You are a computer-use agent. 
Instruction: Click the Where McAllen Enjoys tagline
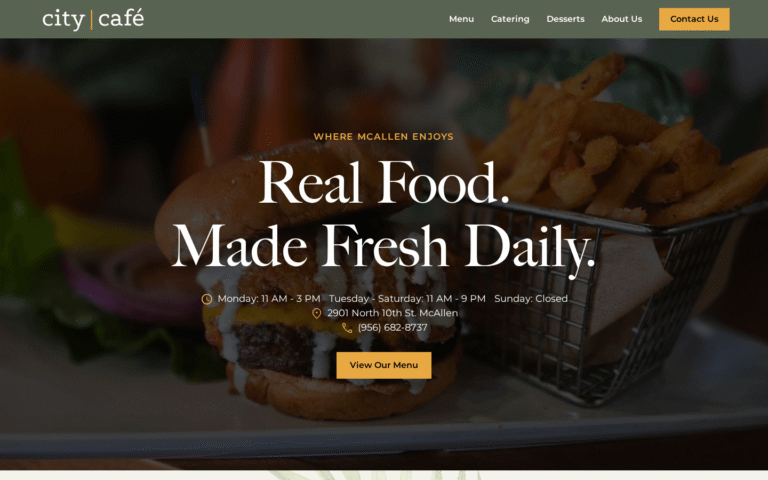(x=384, y=137)
